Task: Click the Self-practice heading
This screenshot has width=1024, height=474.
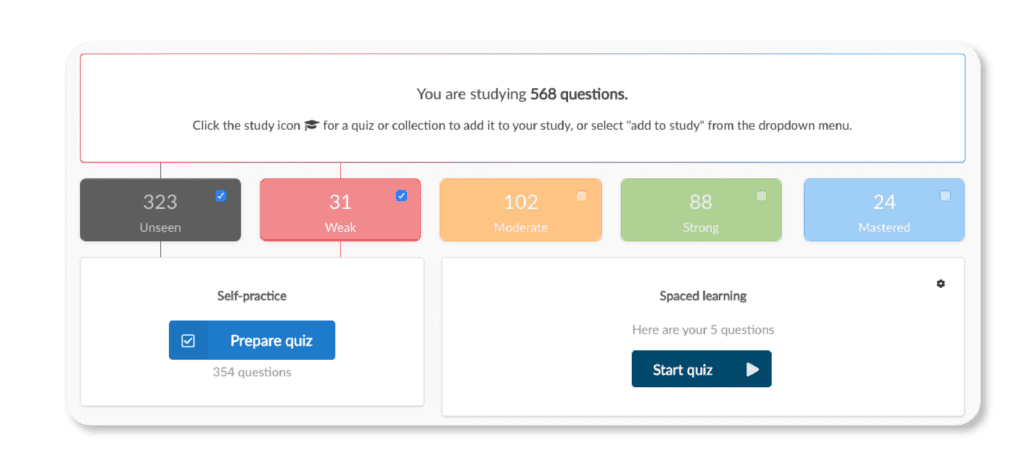Action: tap(252, 296)
